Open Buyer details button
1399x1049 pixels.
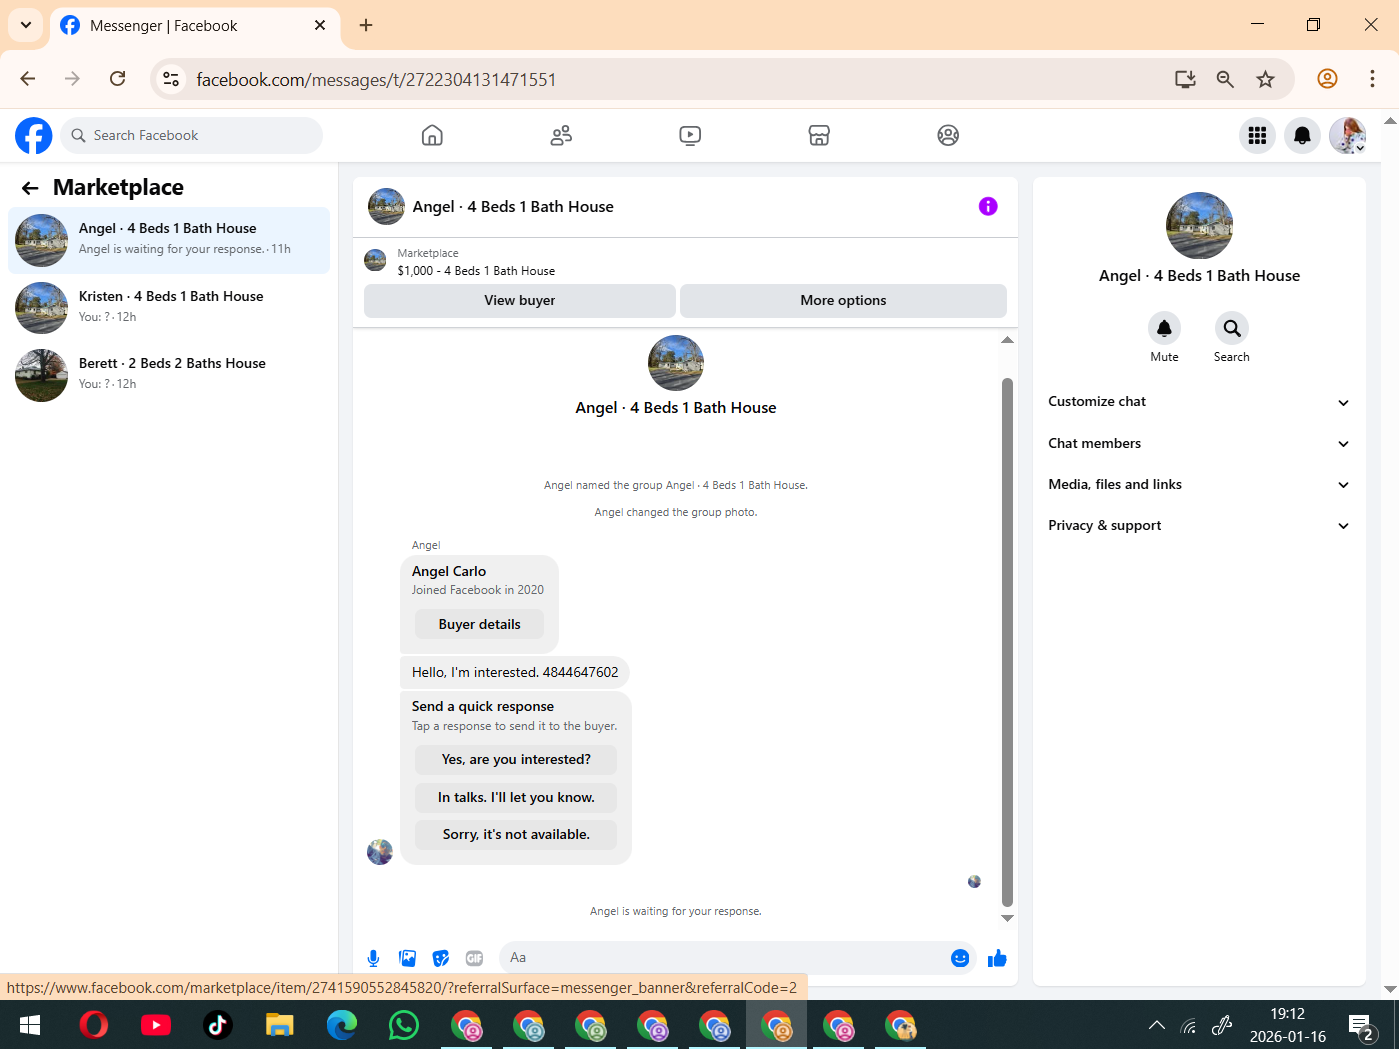point(480,624)
